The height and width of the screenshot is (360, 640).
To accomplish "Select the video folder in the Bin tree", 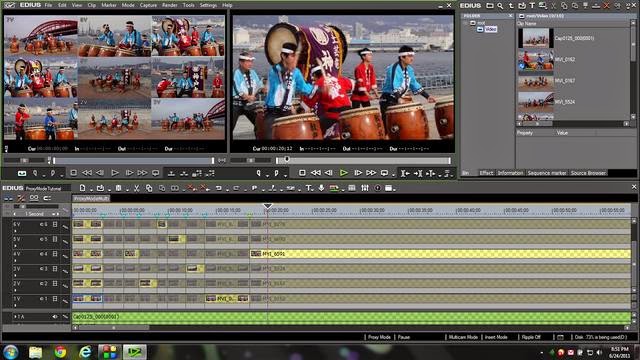I will coord(491,29).
